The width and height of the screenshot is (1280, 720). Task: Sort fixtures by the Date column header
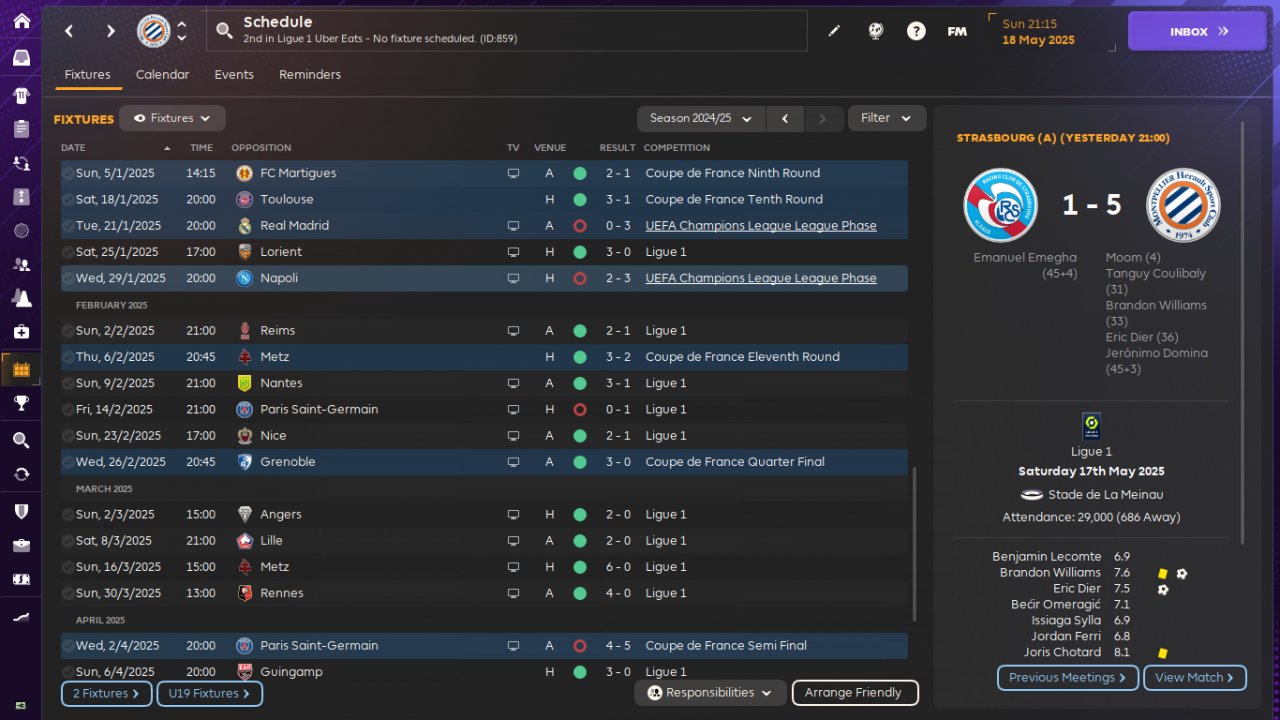pos(73,148)
